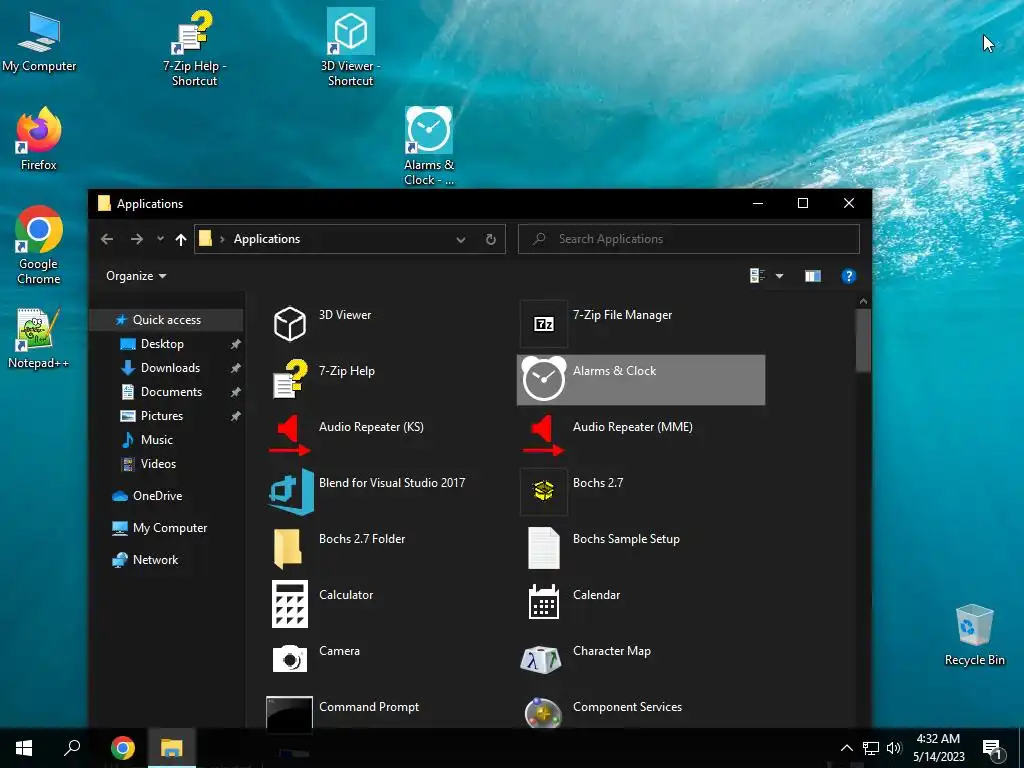Select the Calculator icon
Image resolution: width=1024 pixels, height=768 pixels.
point(289,604)
